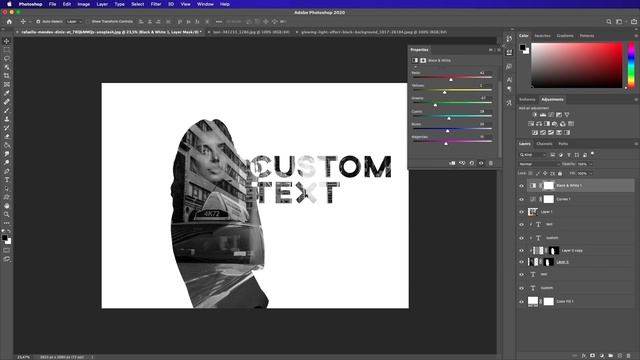Switch to the Gradients tab
Viewport: 640px width, 360px height.
pos(565,36)
